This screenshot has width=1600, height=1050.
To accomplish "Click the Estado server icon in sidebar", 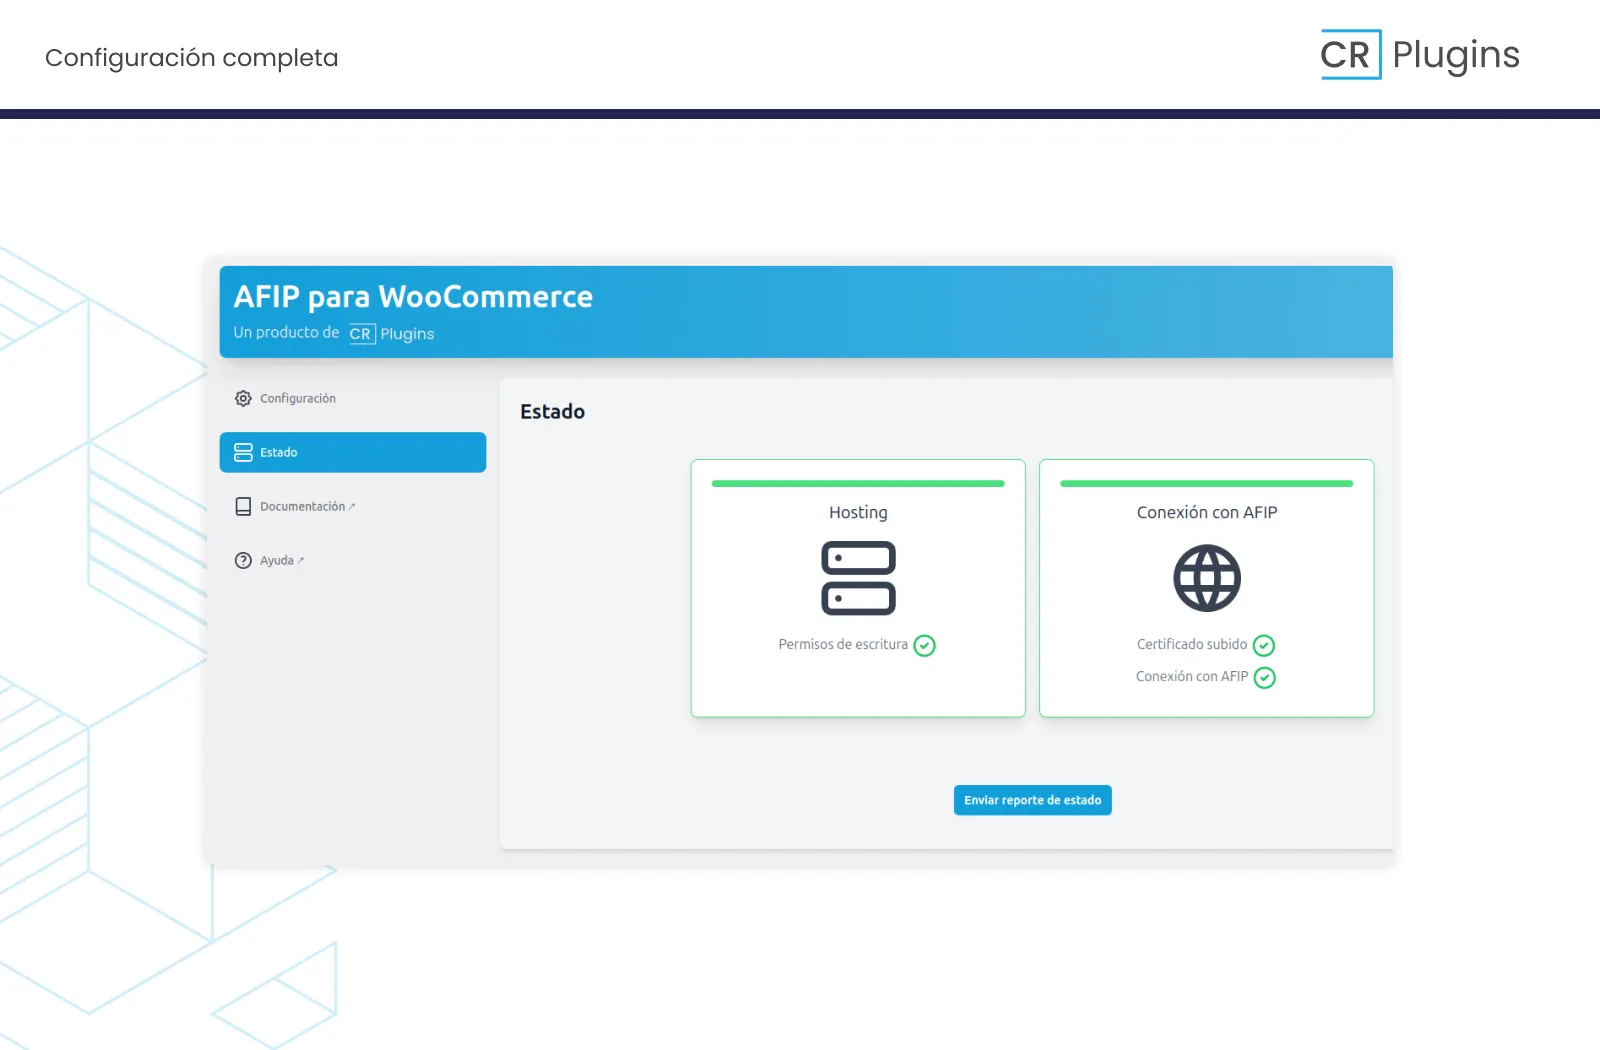I will [x=243, y=452].
